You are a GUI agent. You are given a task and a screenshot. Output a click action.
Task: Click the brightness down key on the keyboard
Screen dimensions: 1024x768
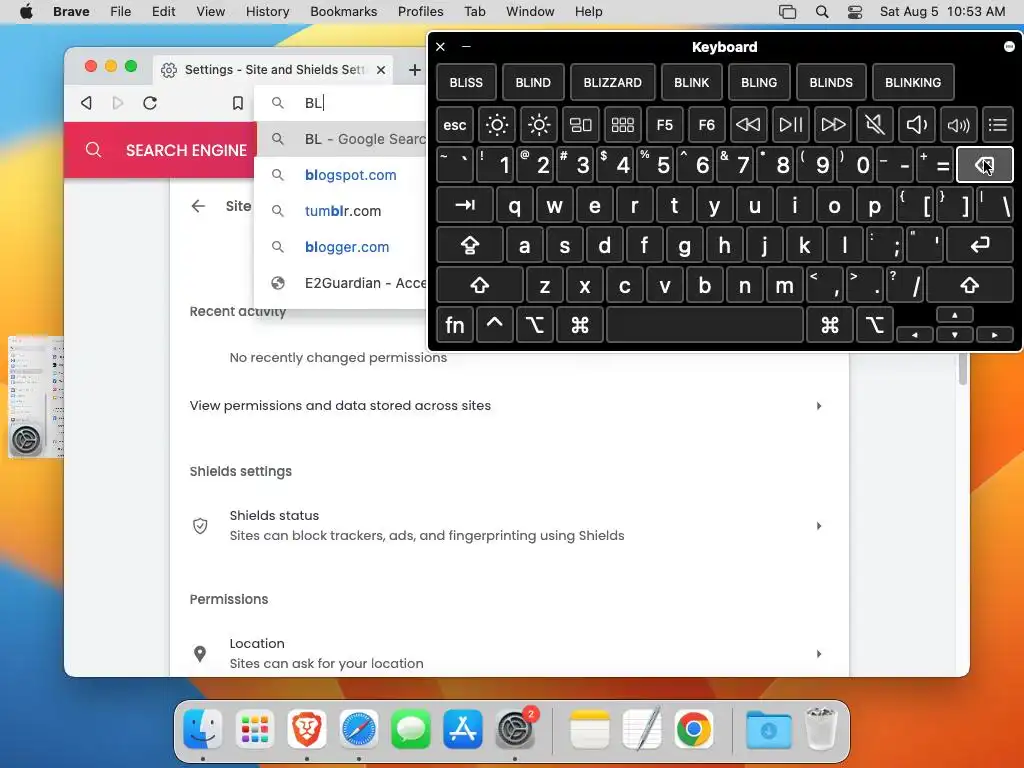click(x=496, y=125)
